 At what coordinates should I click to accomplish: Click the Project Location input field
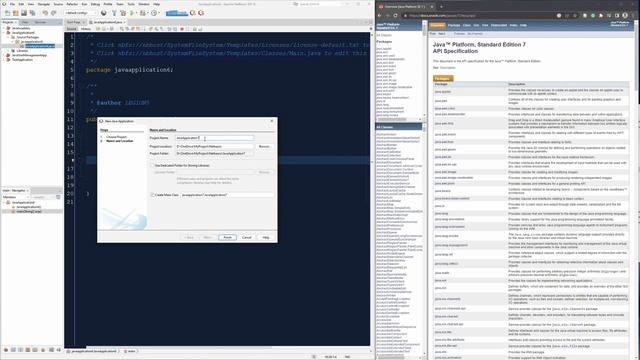(214, 146)
